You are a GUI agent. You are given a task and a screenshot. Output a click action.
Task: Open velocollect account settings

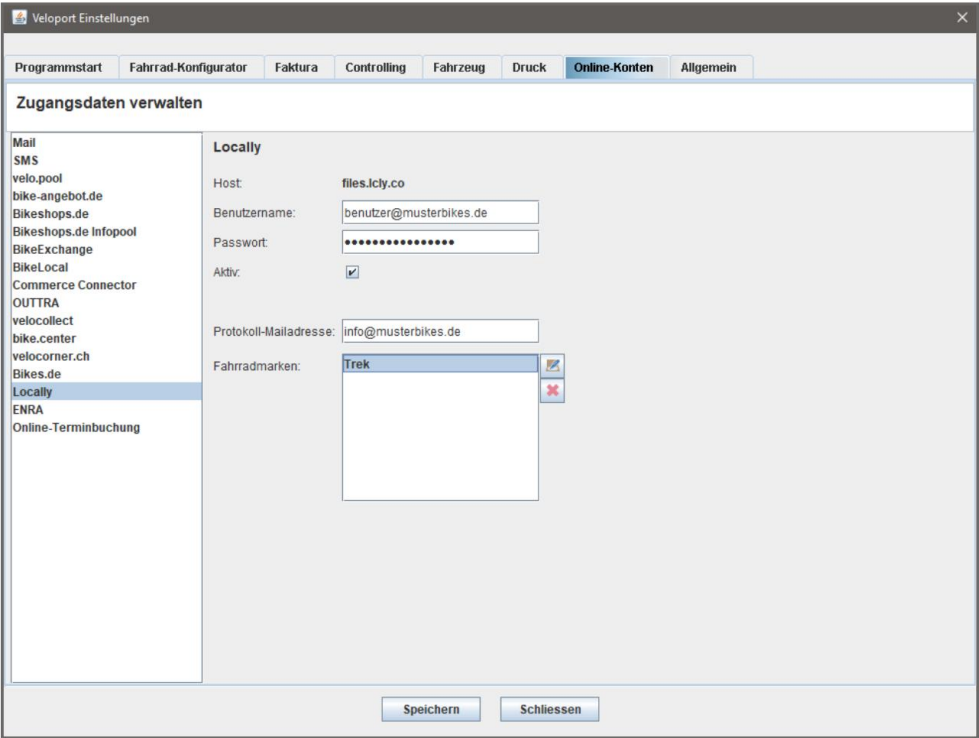tap(106, 321)
